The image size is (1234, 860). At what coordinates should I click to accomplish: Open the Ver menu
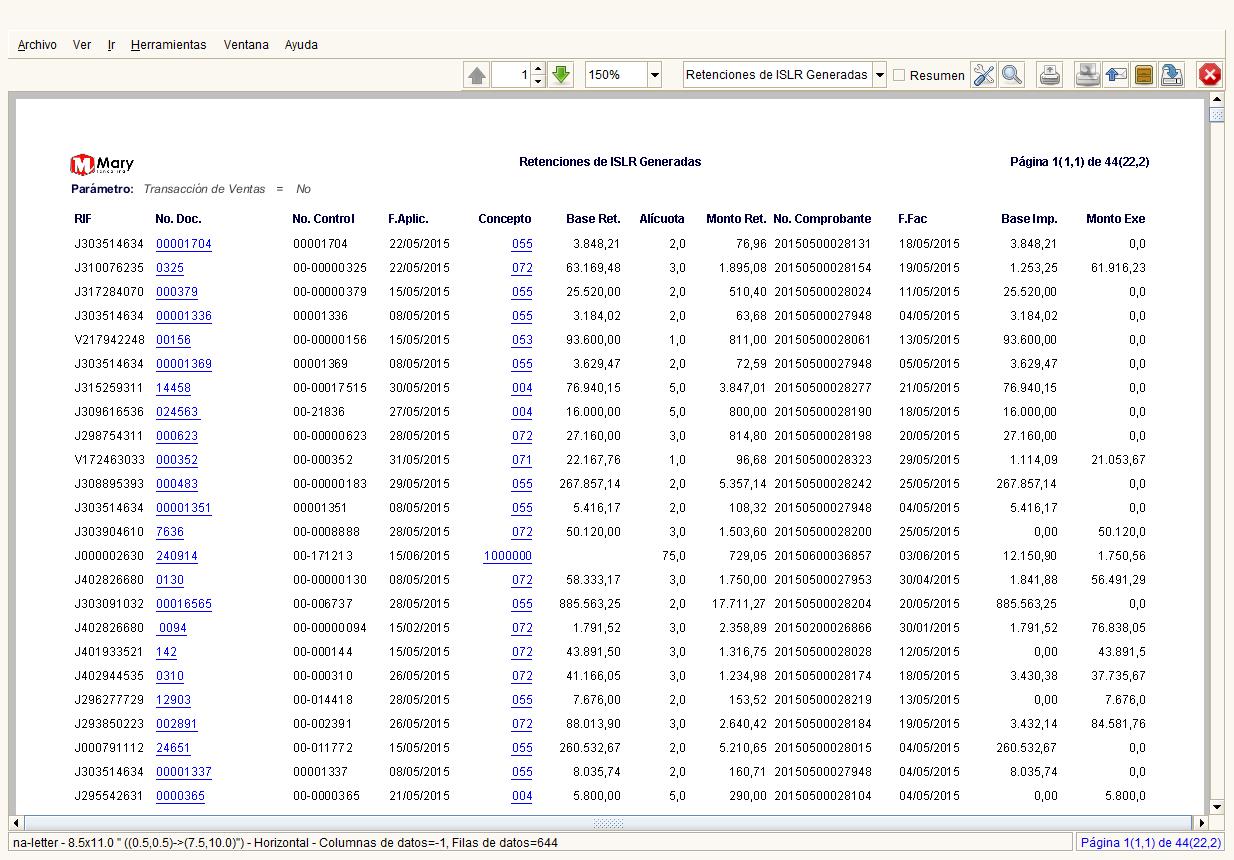coord(82,45)
